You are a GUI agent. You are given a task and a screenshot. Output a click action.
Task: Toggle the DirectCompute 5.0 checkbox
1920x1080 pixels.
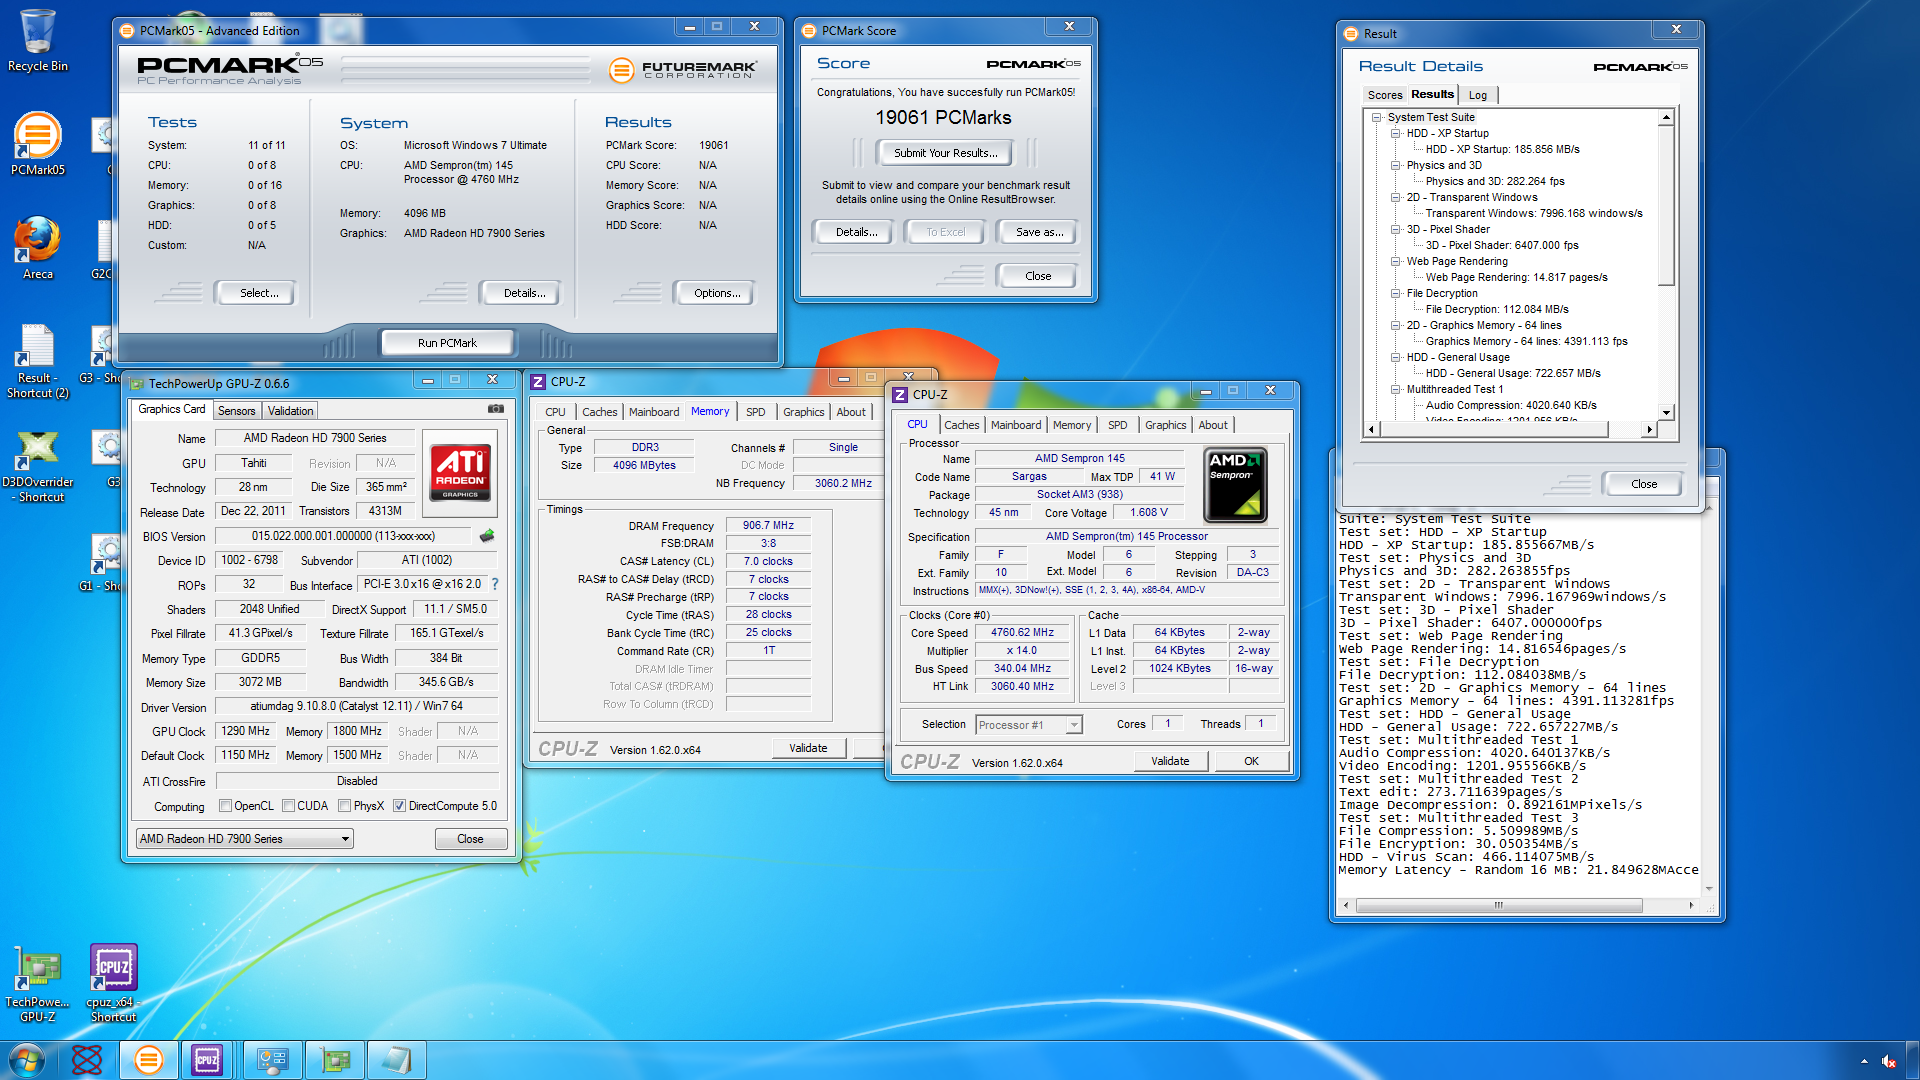pos(399,806)
